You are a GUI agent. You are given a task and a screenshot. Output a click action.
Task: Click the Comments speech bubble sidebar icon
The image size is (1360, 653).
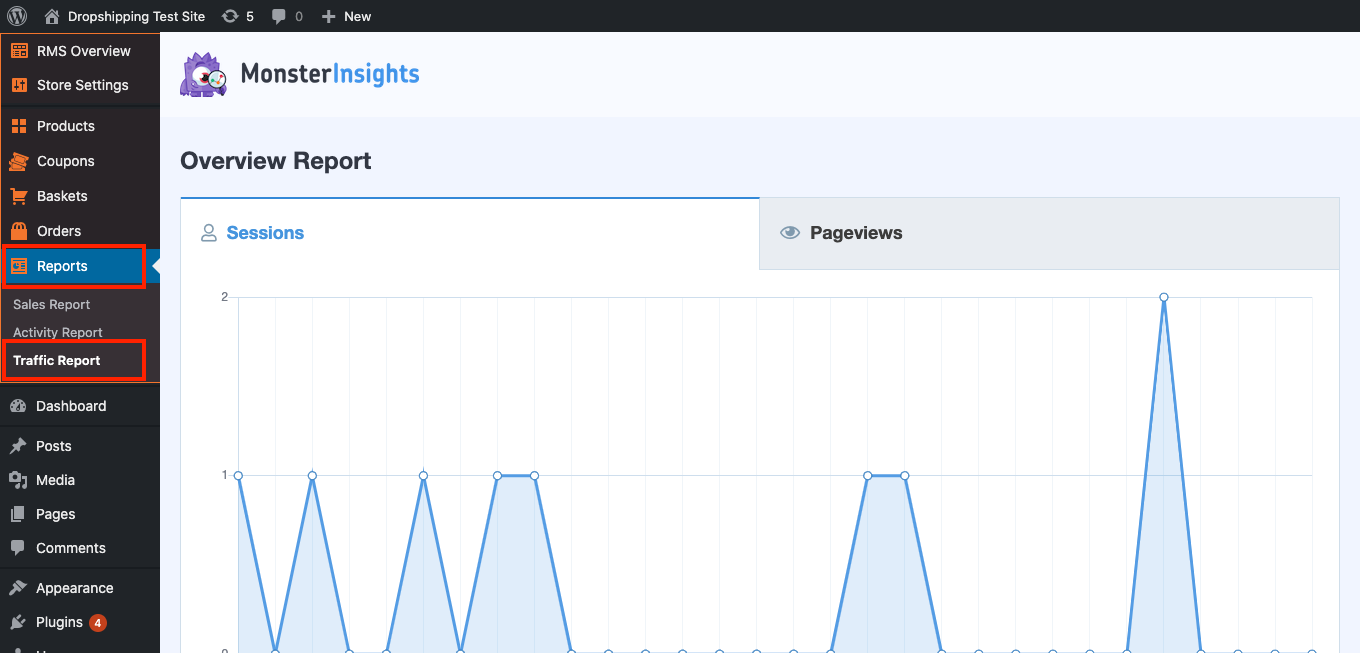coord(18,548)
